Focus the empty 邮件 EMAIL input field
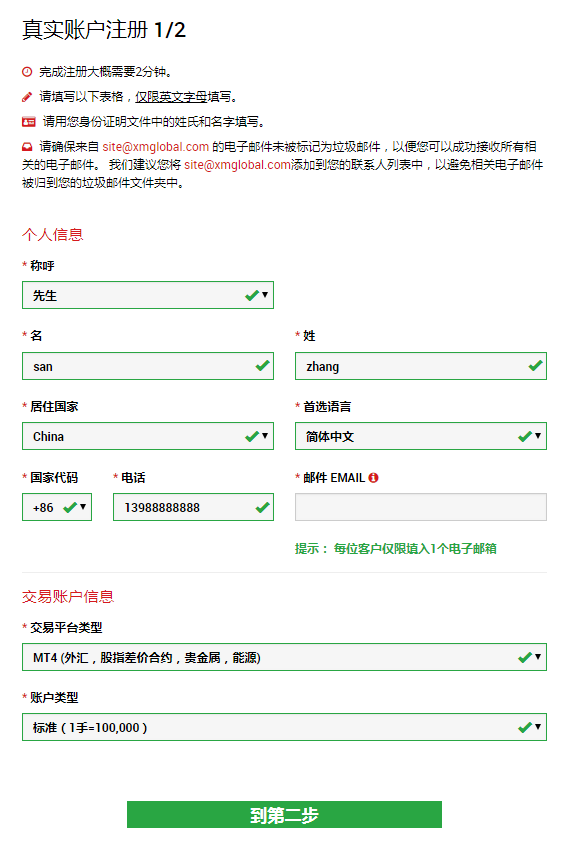This screenshot has width=572, height=844. coord(421,507)
